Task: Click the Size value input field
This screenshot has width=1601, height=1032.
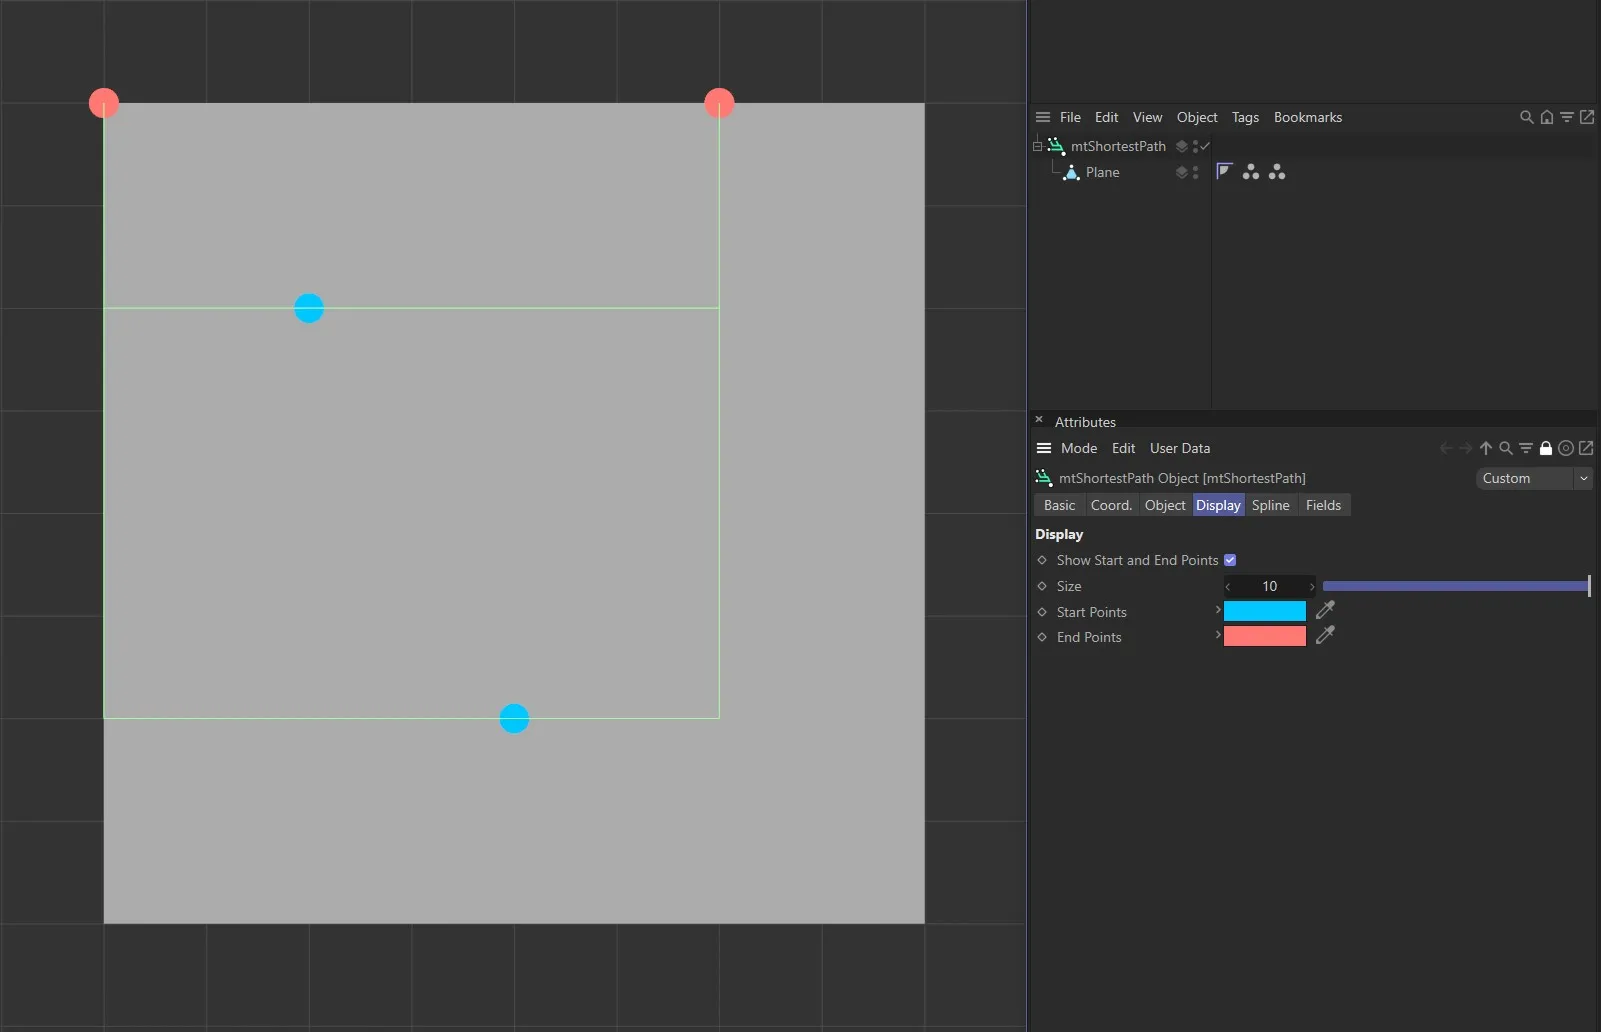Action: pyautogui.click(x=1269, y=587)
